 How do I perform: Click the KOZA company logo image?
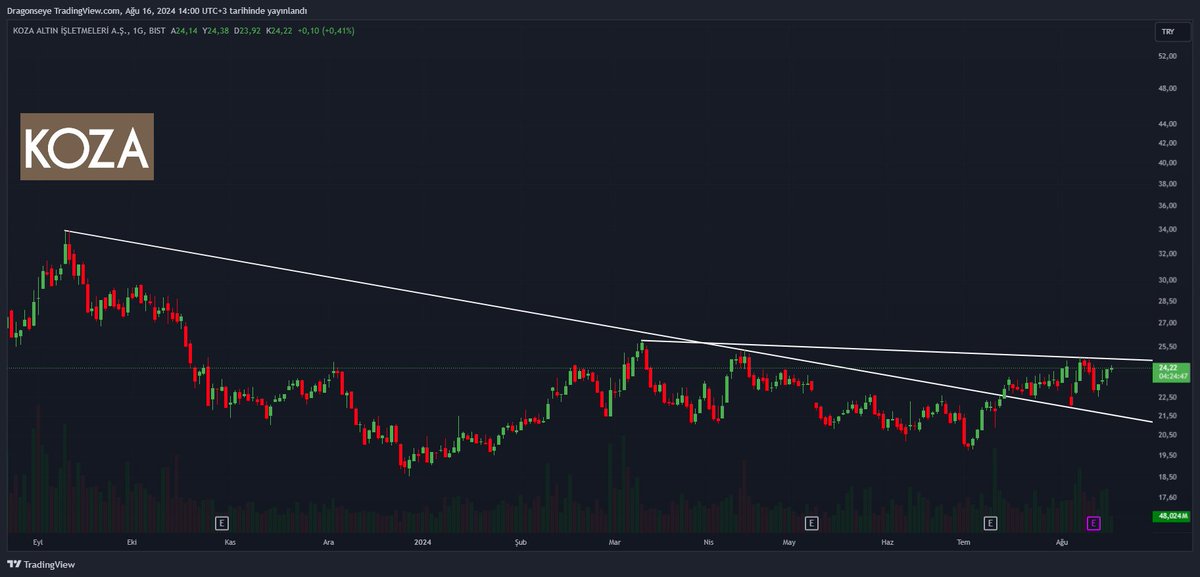click(87, 146)
